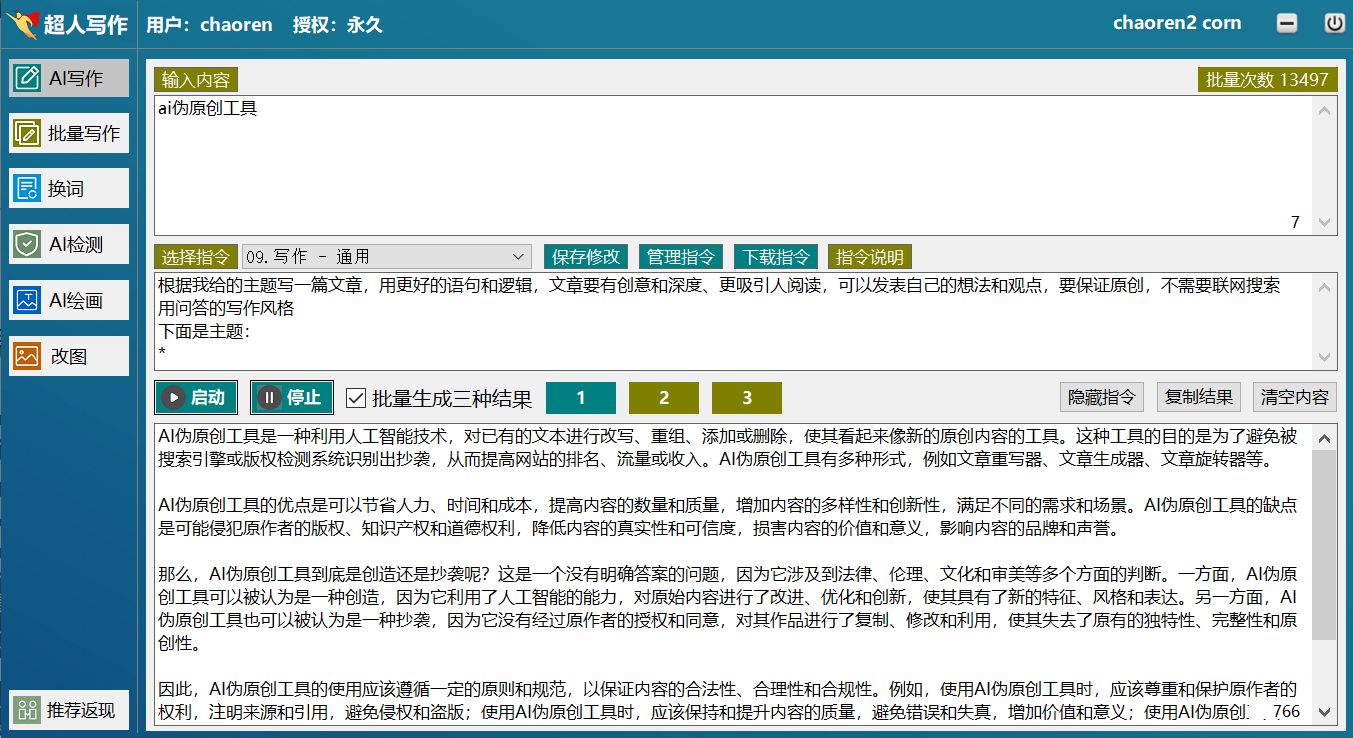Viewport: 1353px width, 738px height.
Task: Click the power icon in title bar
Action: [x=1334, y=24]
